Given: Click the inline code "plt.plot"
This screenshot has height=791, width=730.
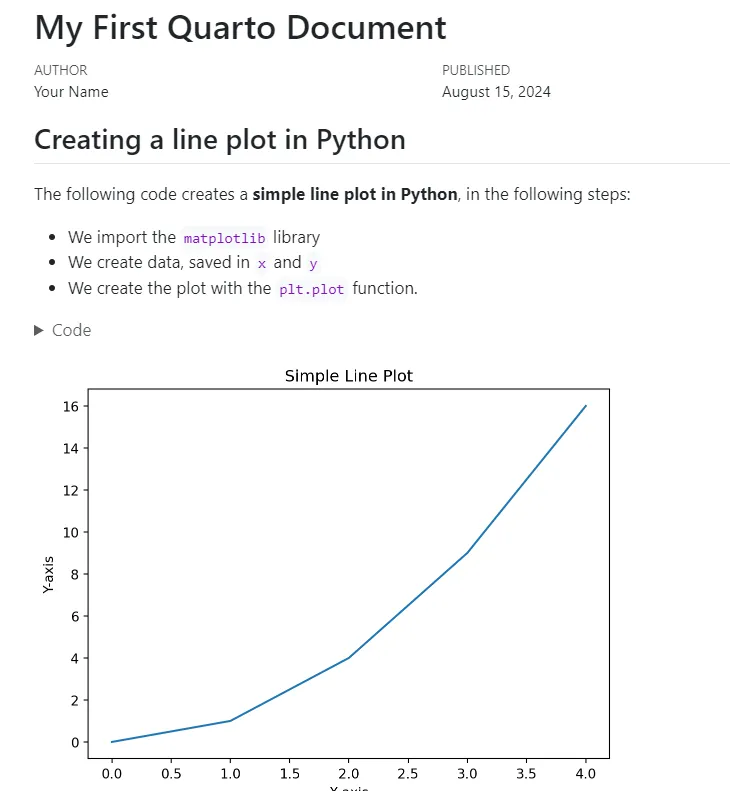Looking at the screenshot, I should click(x=311, y=289).
